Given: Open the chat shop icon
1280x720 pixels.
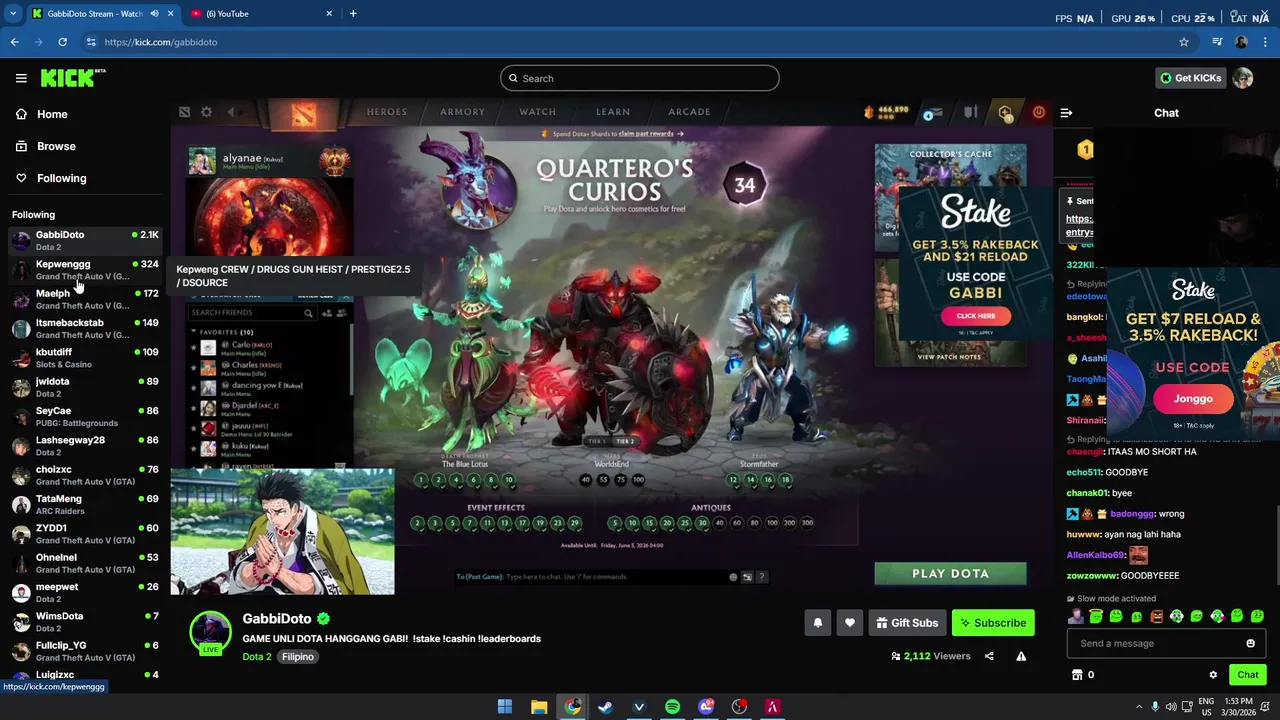Looking at the screenshot, I should click(1077, 675).
